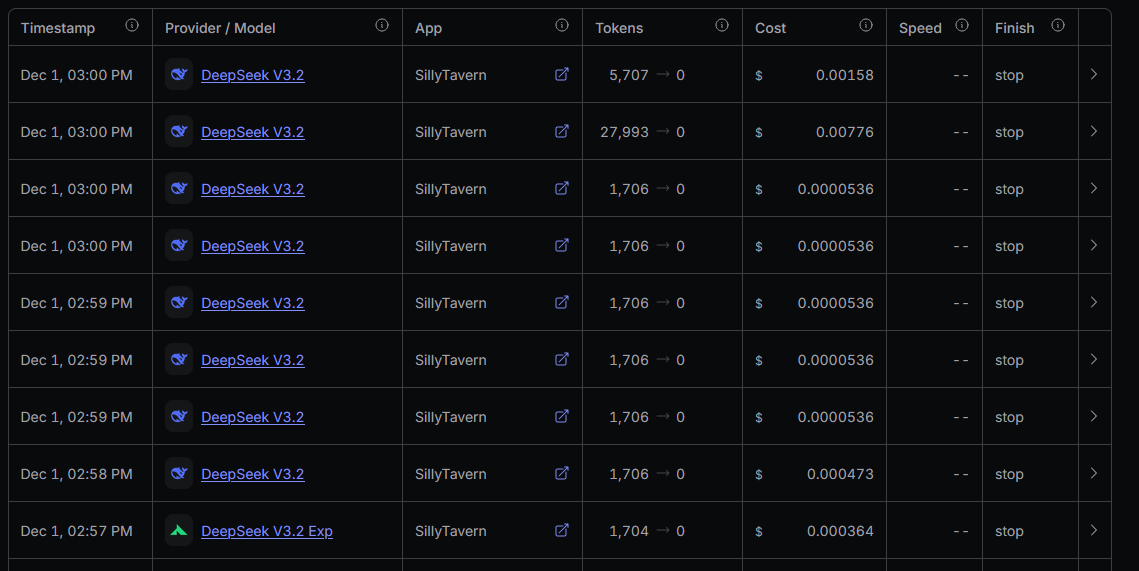Click the Provider / Model column header
Viewport: 1139px width, 571px height.
pos(220,28)
